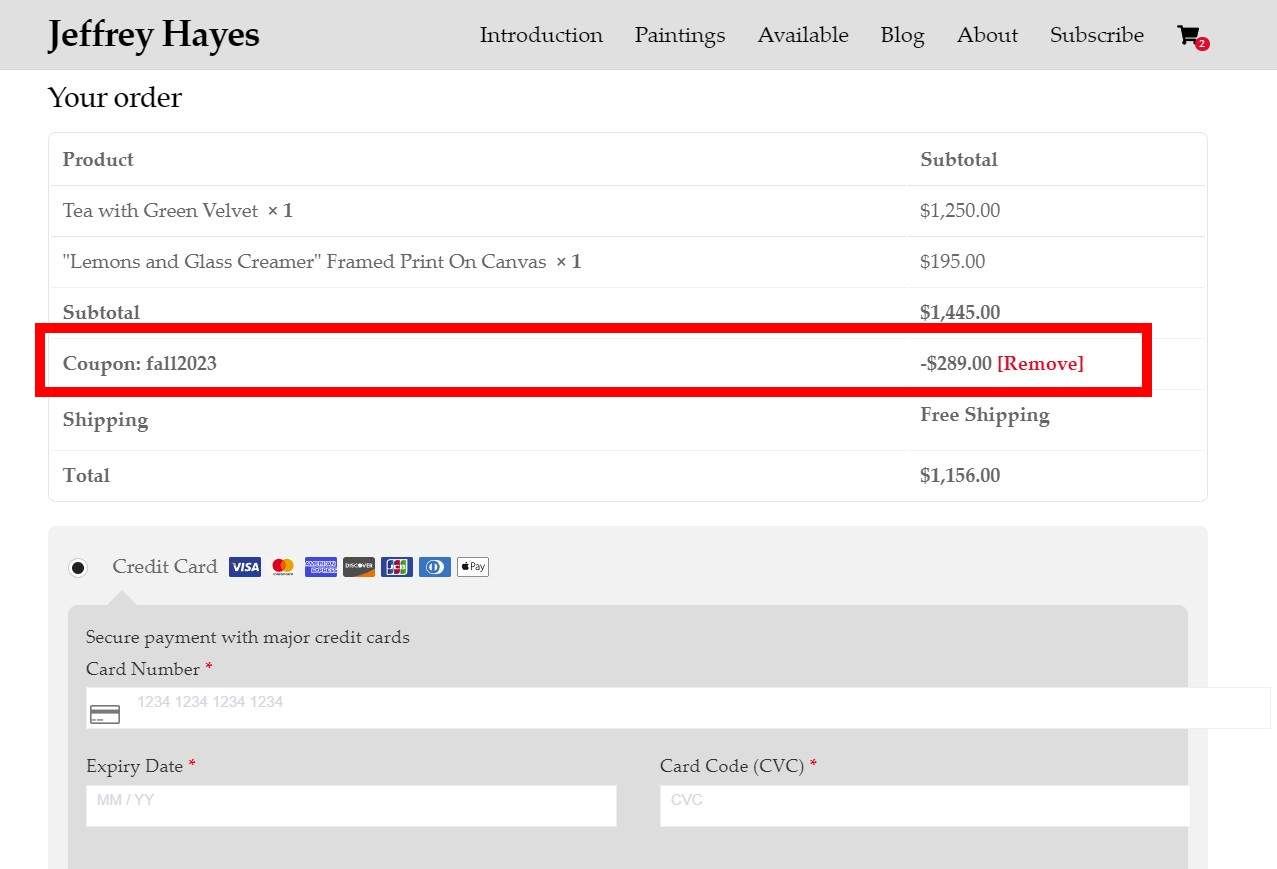Image resolution: width=1277 pixels, height=869 pixels.
Task: Focus the Card Number field
Action: pos(678,708)
